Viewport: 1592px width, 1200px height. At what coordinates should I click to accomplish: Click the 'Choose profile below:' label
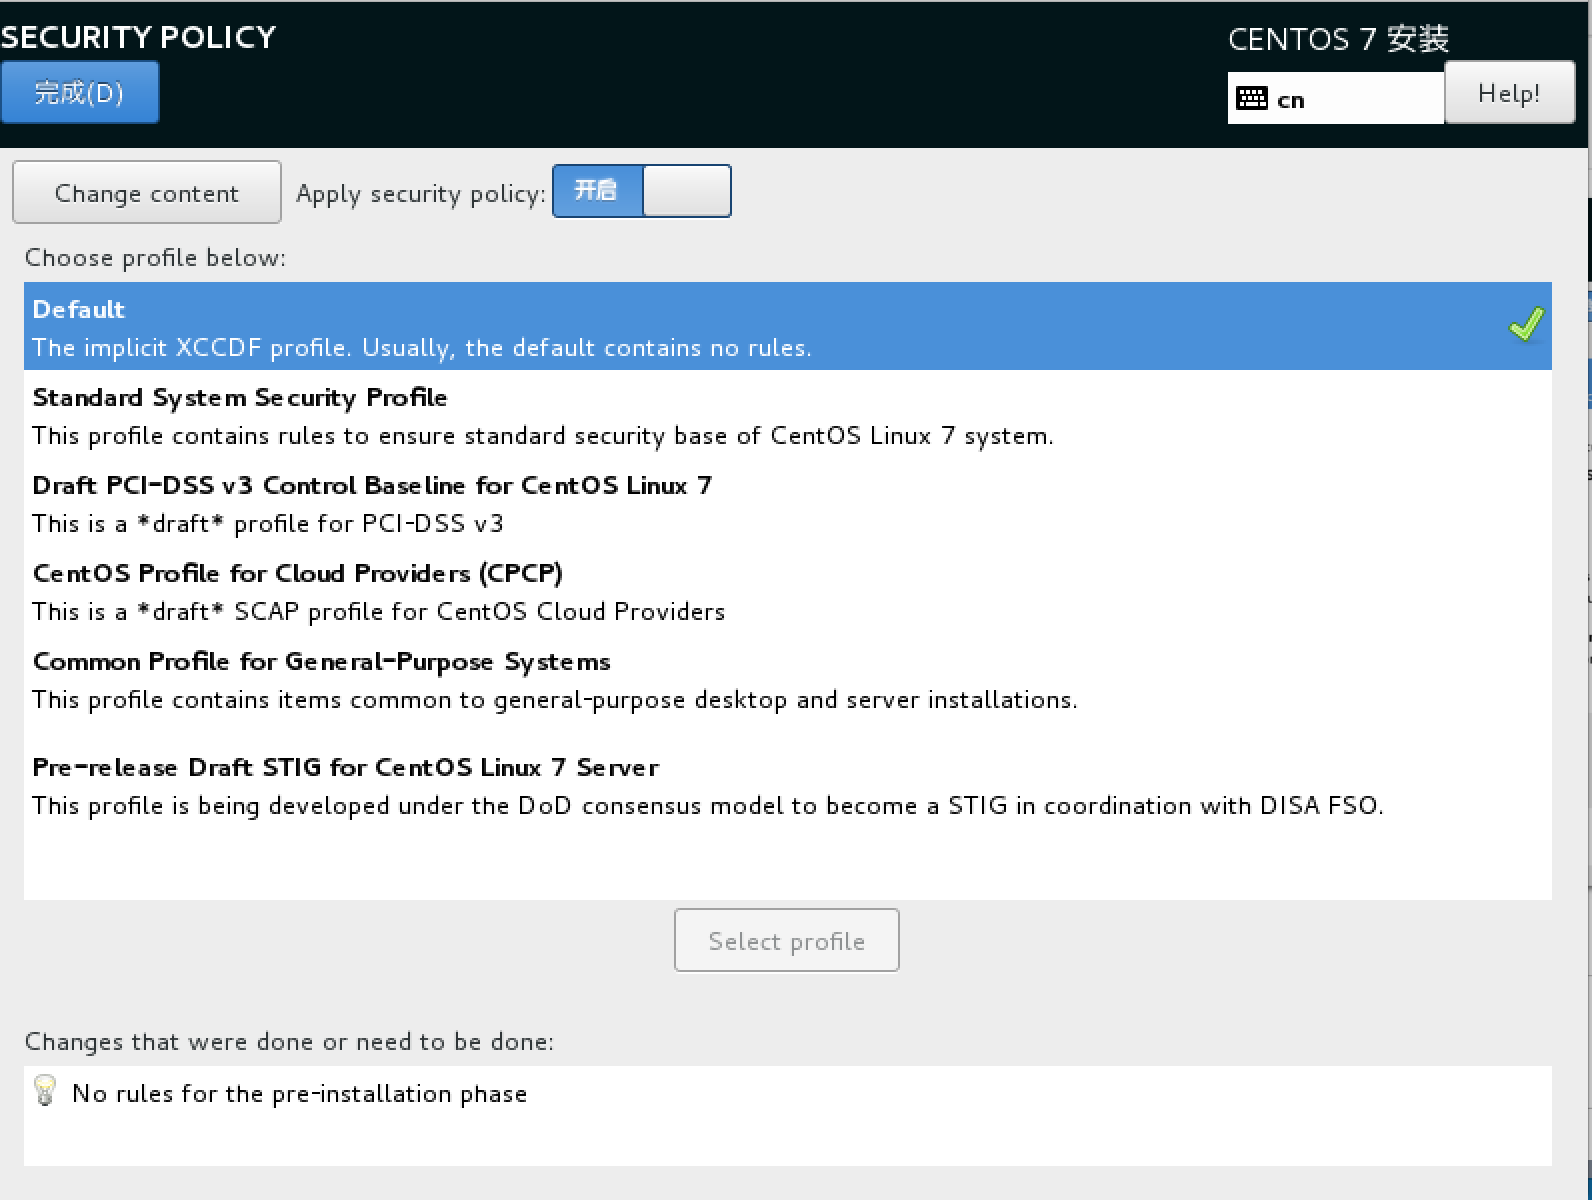click(x=155, y=258)
